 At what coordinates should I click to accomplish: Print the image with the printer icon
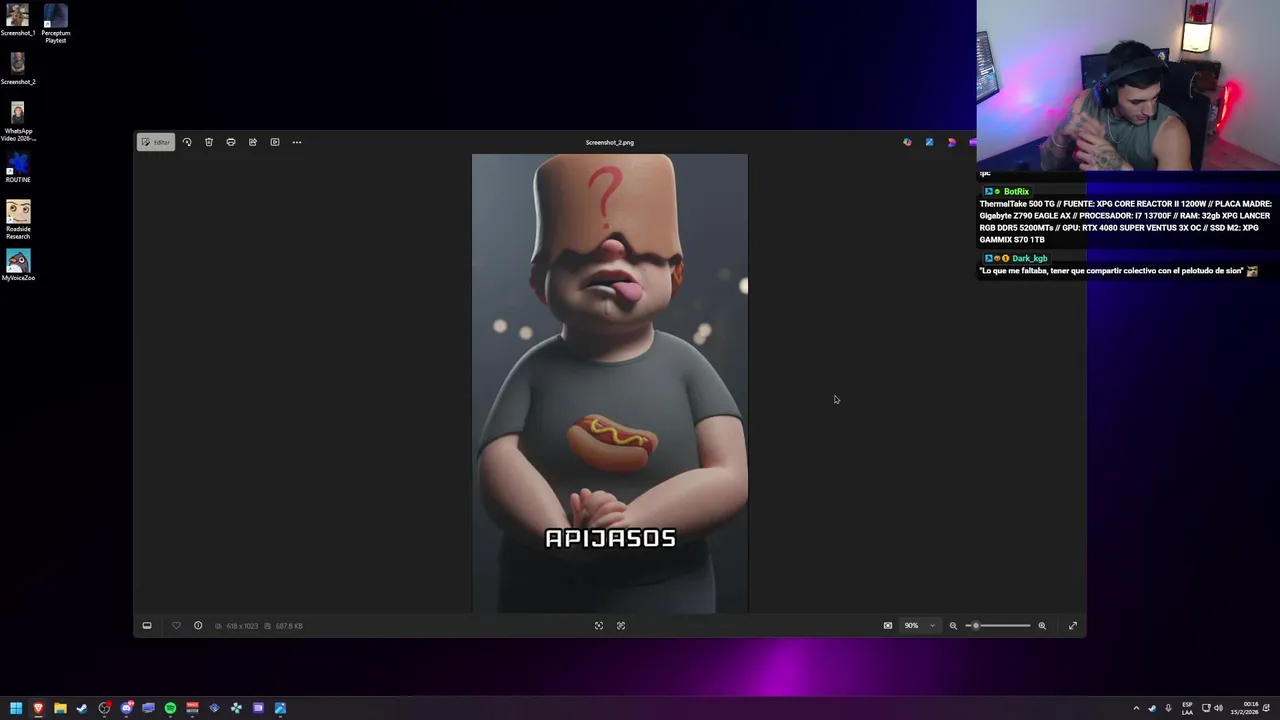pos(231,142)
